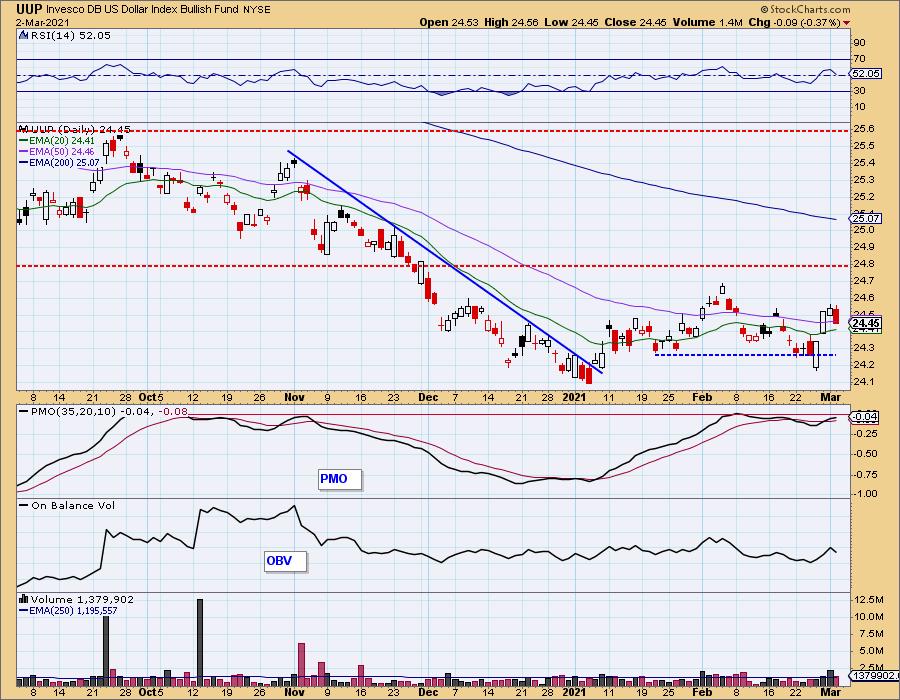Click the blue dotted support line

point(745,355)
